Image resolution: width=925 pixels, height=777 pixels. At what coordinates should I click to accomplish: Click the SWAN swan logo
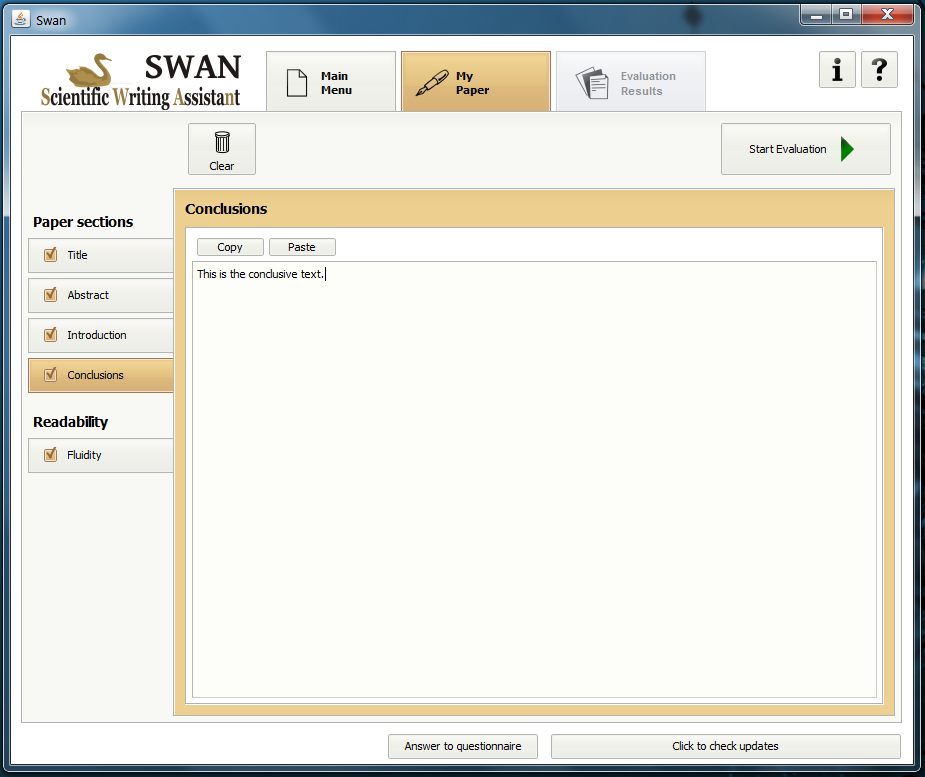tap(140, 81)
